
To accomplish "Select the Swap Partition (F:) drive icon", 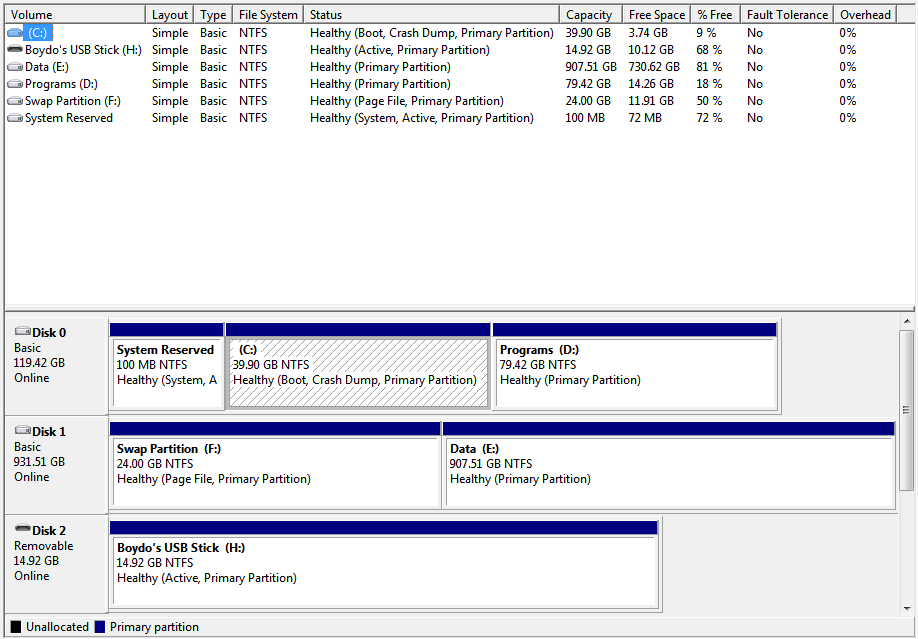I will (x=14, y=100).
